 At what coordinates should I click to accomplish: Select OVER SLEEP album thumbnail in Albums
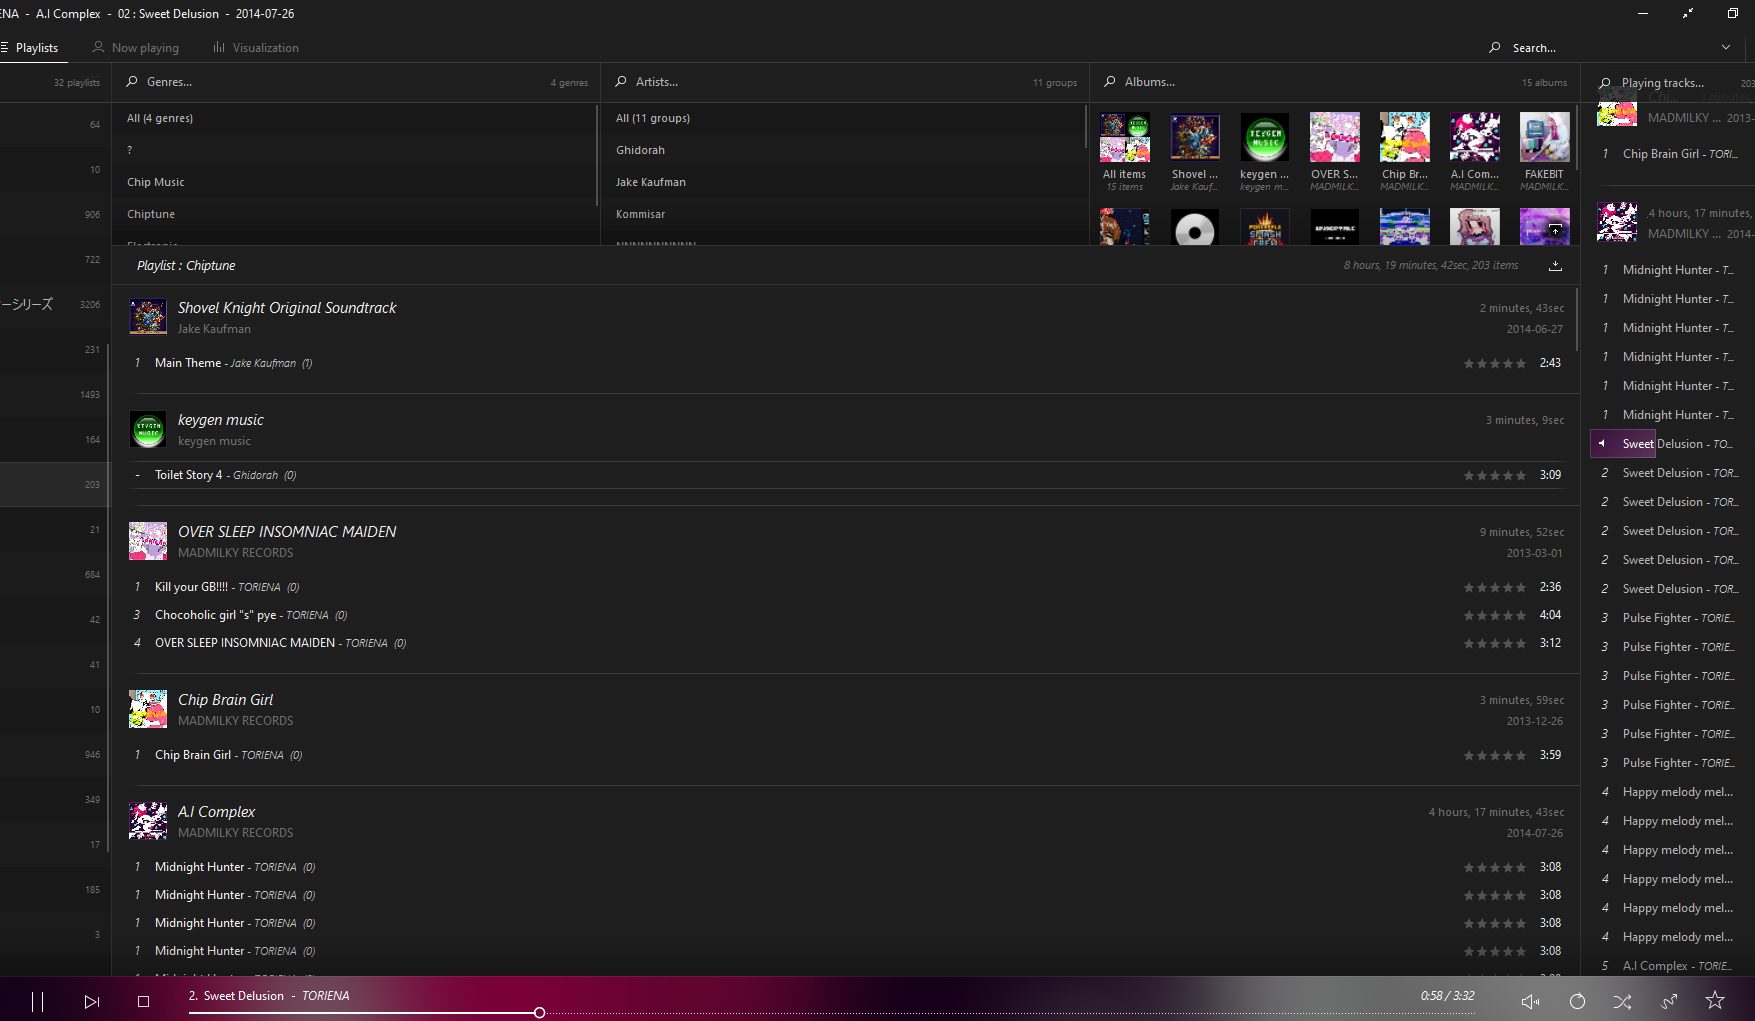[1334, 137]
